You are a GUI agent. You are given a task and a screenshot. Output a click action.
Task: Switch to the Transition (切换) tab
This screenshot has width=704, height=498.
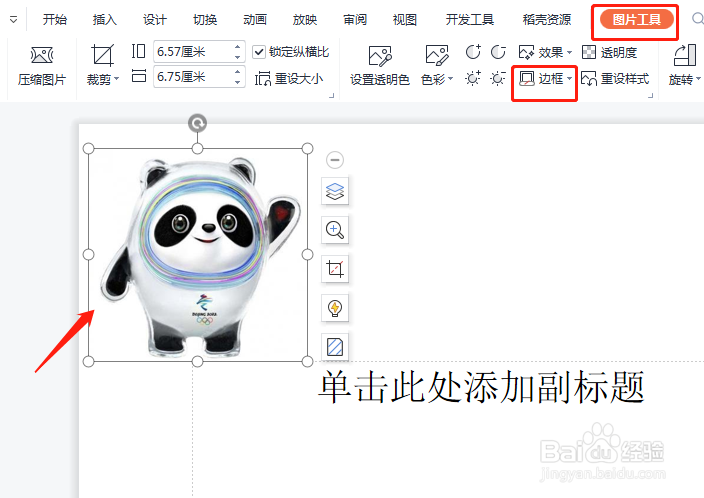coord(205,19)
